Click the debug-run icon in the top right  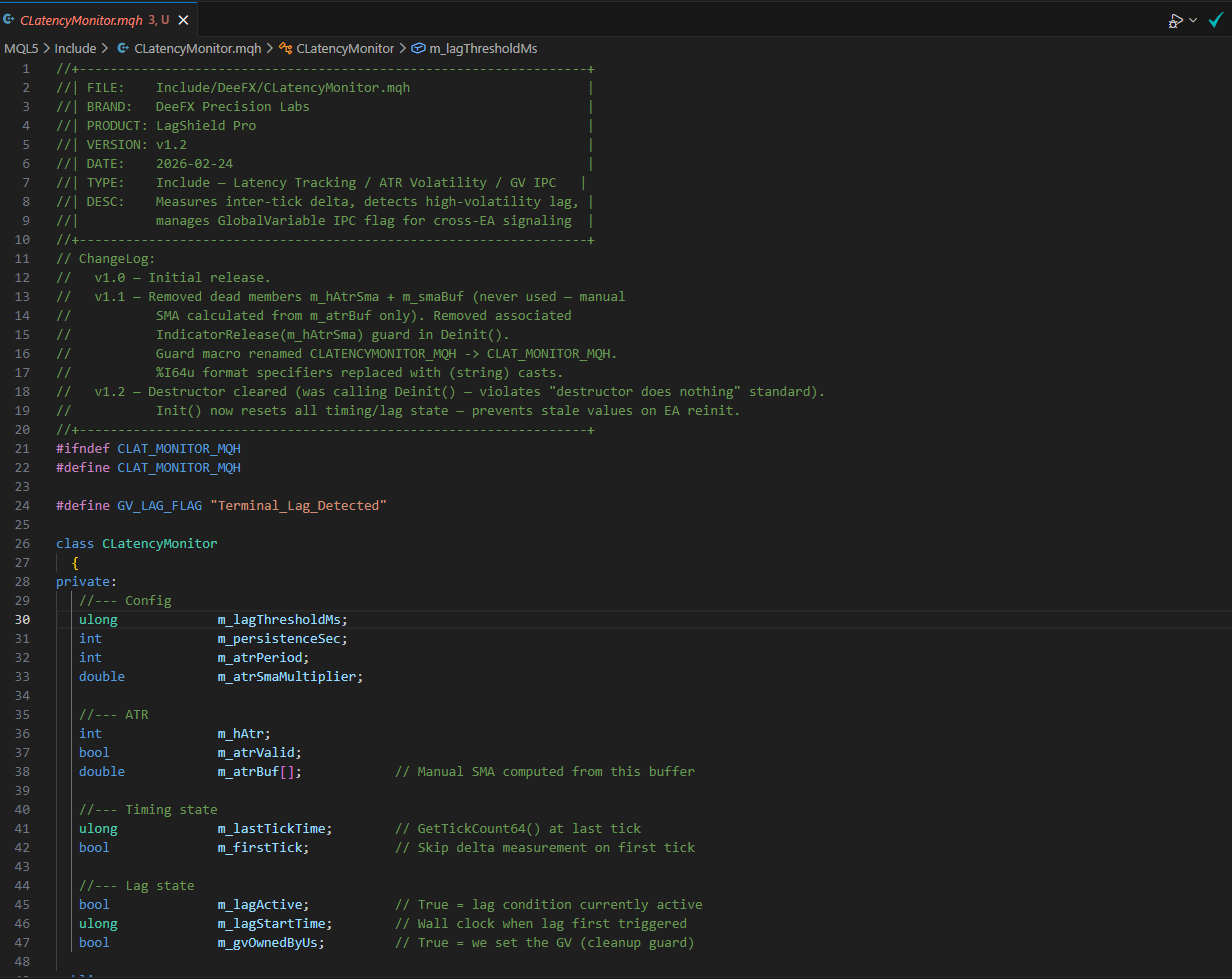tap(1176, 19)
